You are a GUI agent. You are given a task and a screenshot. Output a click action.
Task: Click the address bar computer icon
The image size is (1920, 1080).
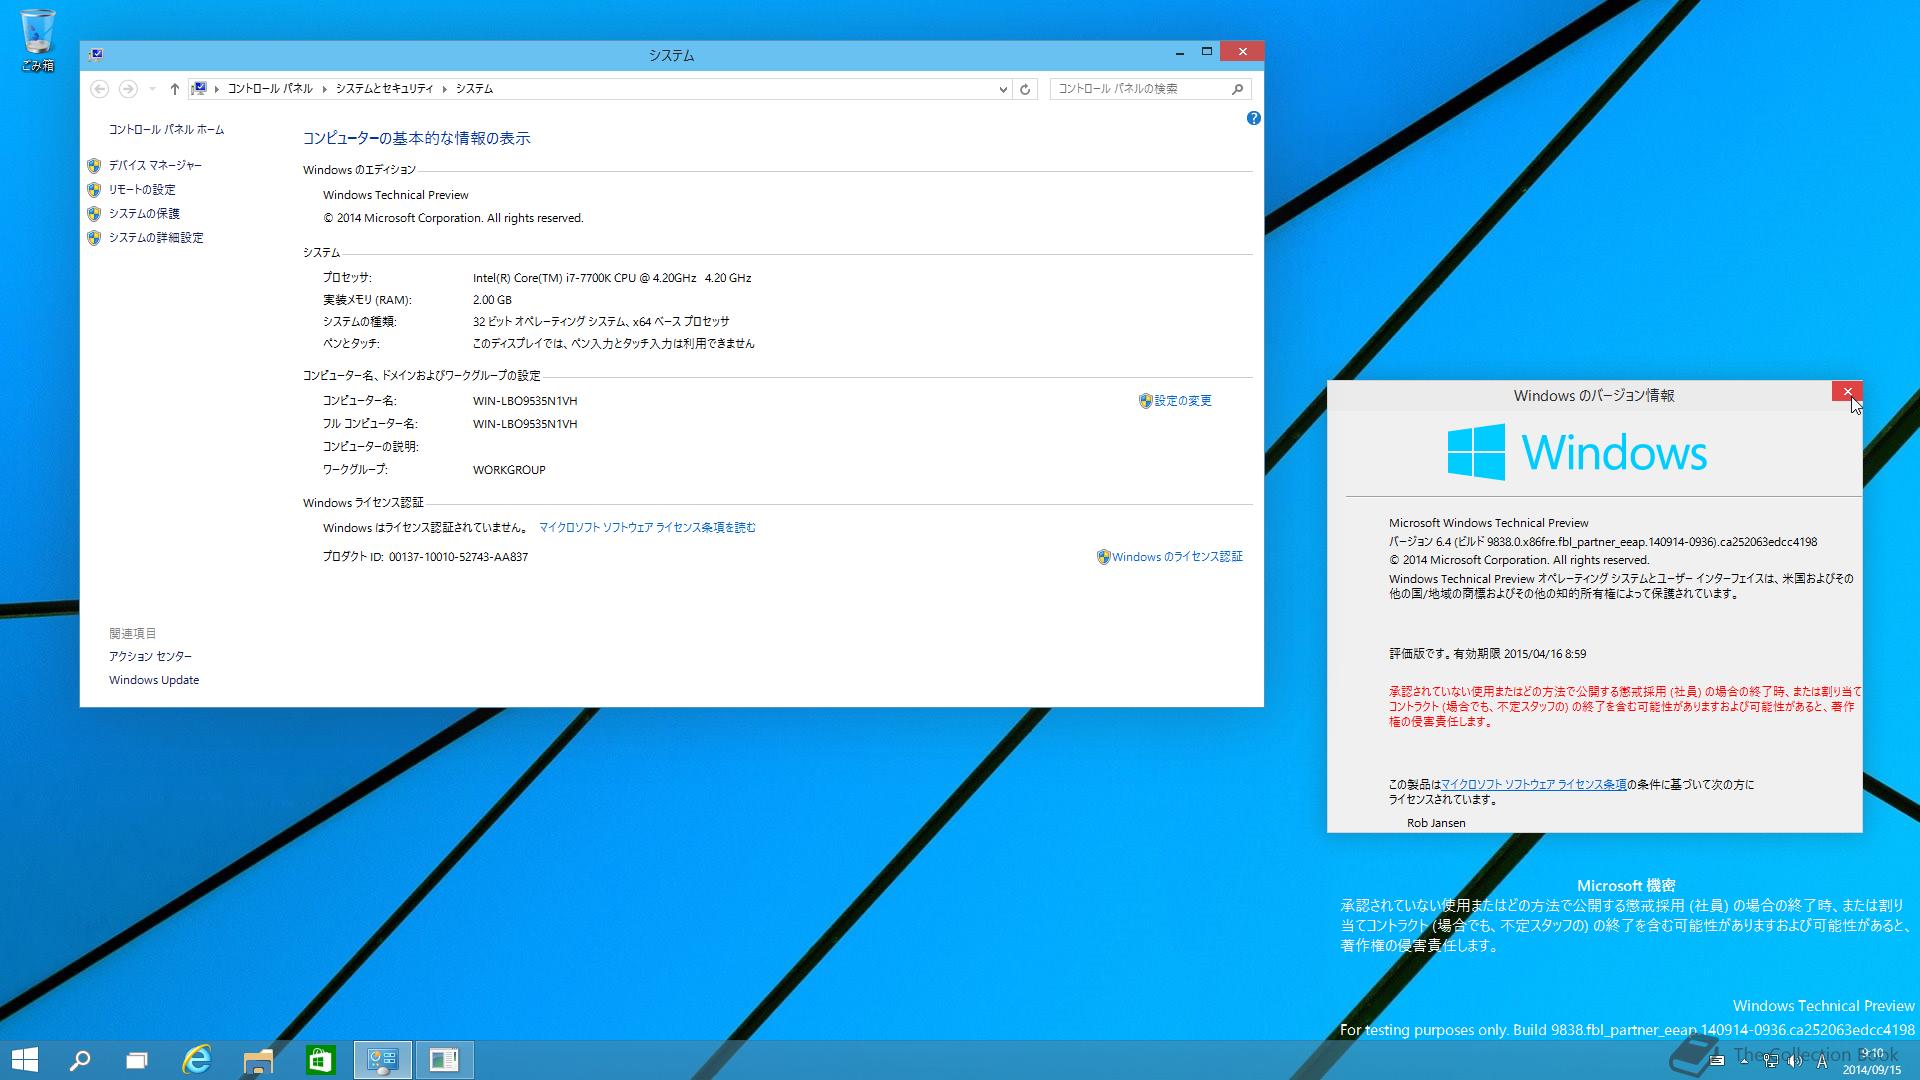tap(199, 89)
